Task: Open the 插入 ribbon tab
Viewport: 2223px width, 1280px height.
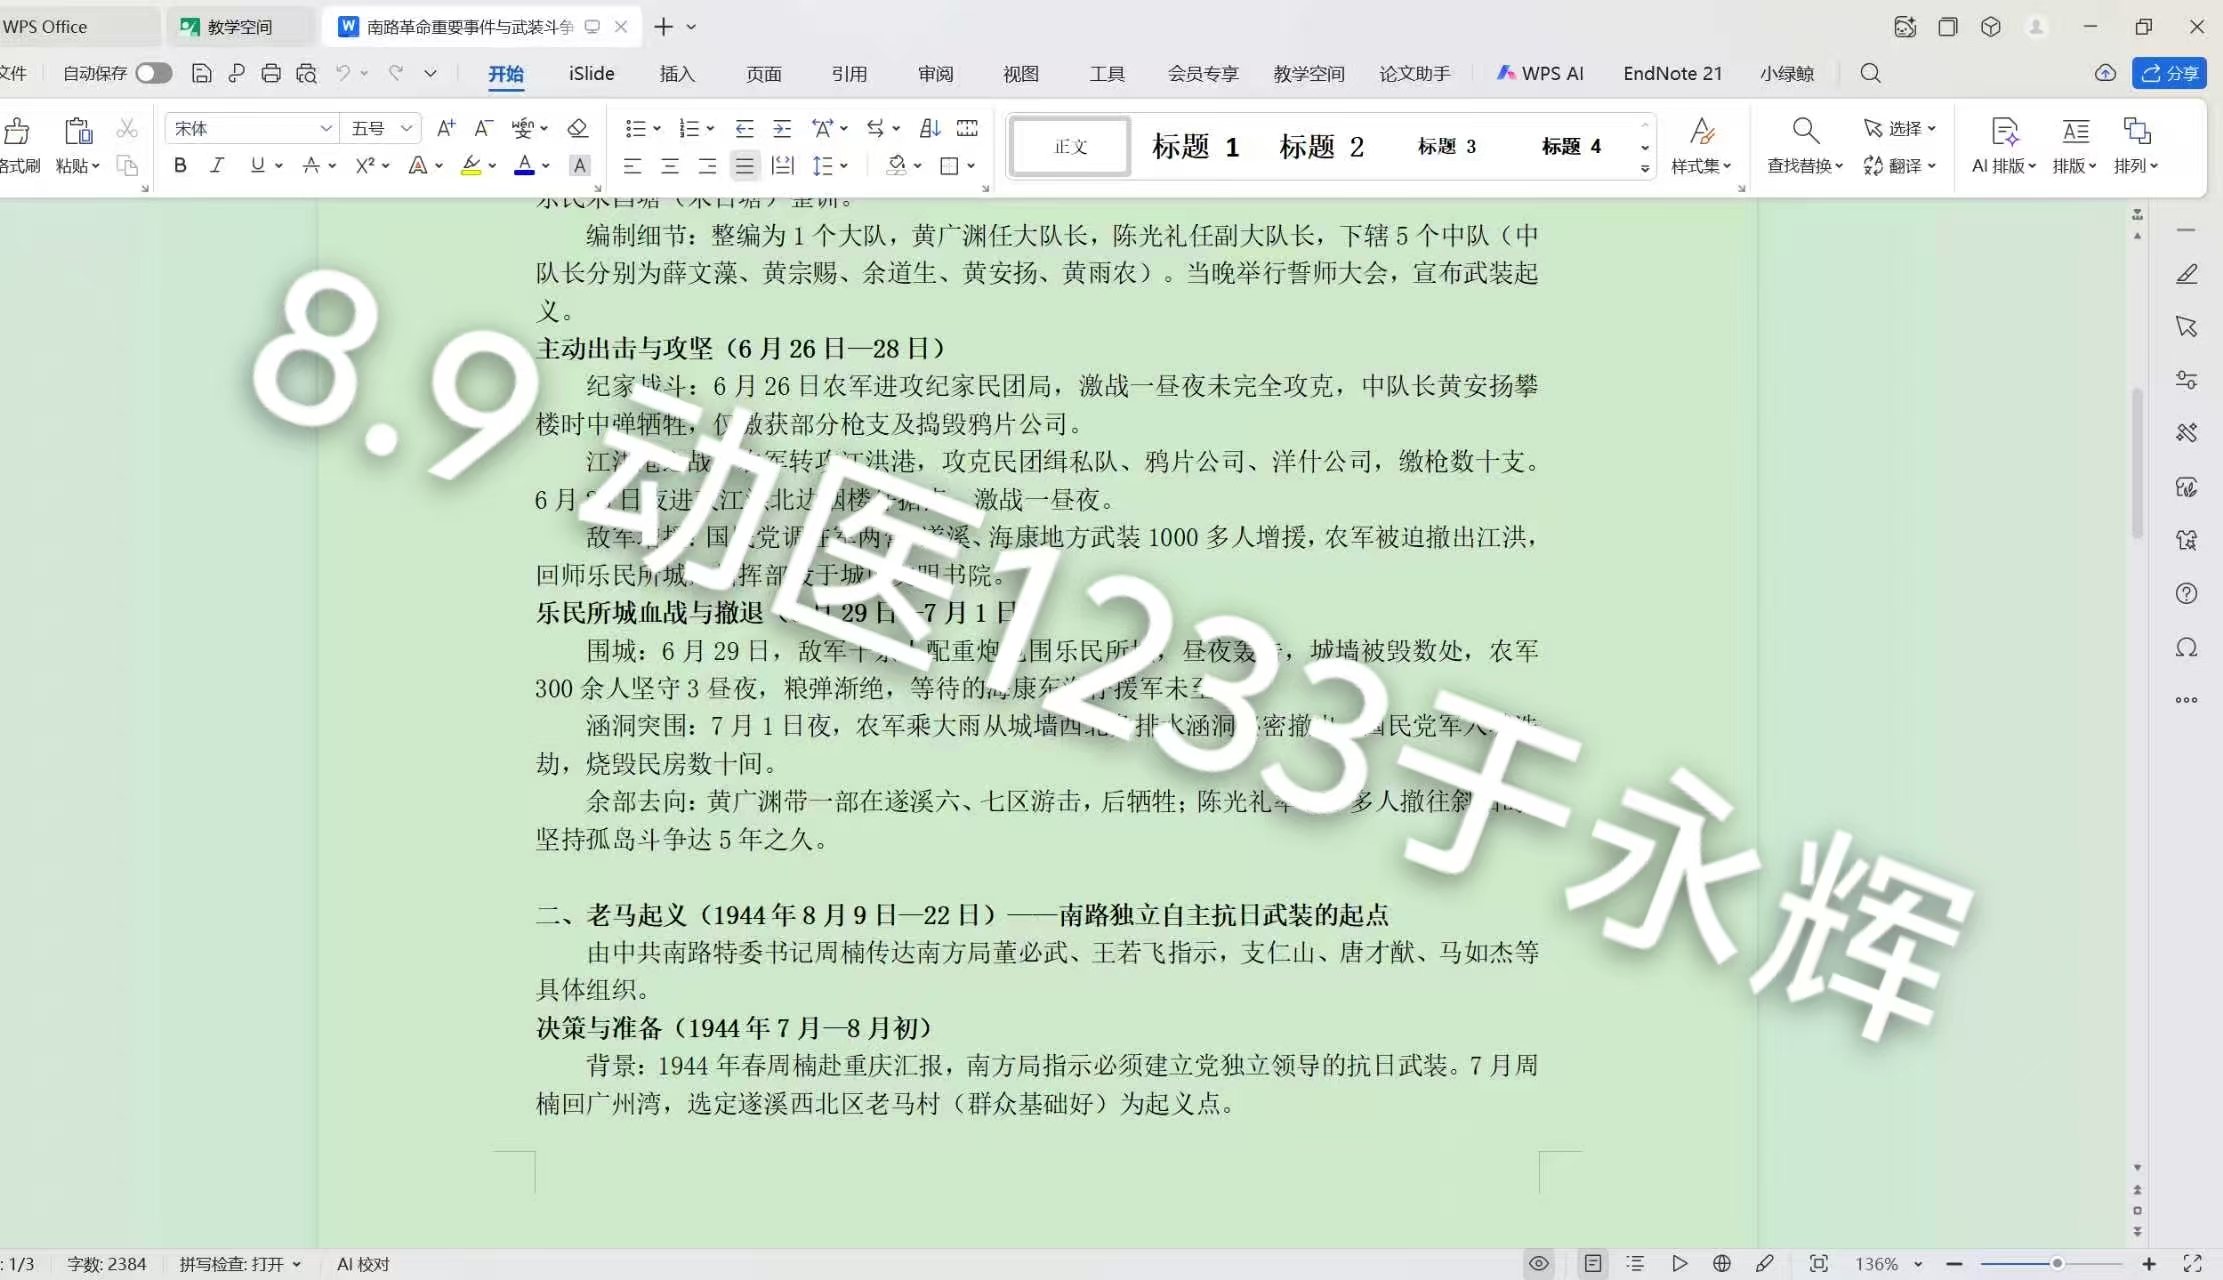Action: pyautogui.click(x=677, y=73)
